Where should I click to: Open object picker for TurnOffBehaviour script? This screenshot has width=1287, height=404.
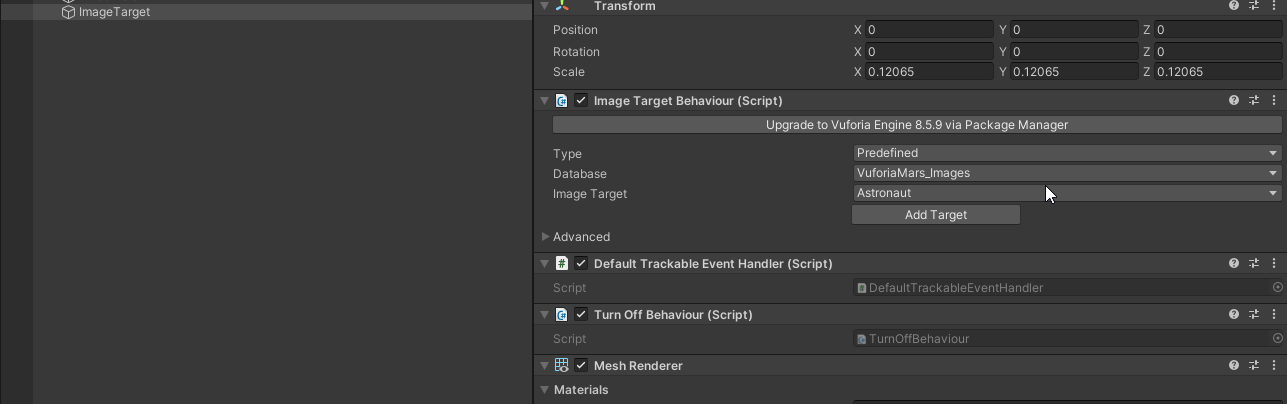point(1277,339)
